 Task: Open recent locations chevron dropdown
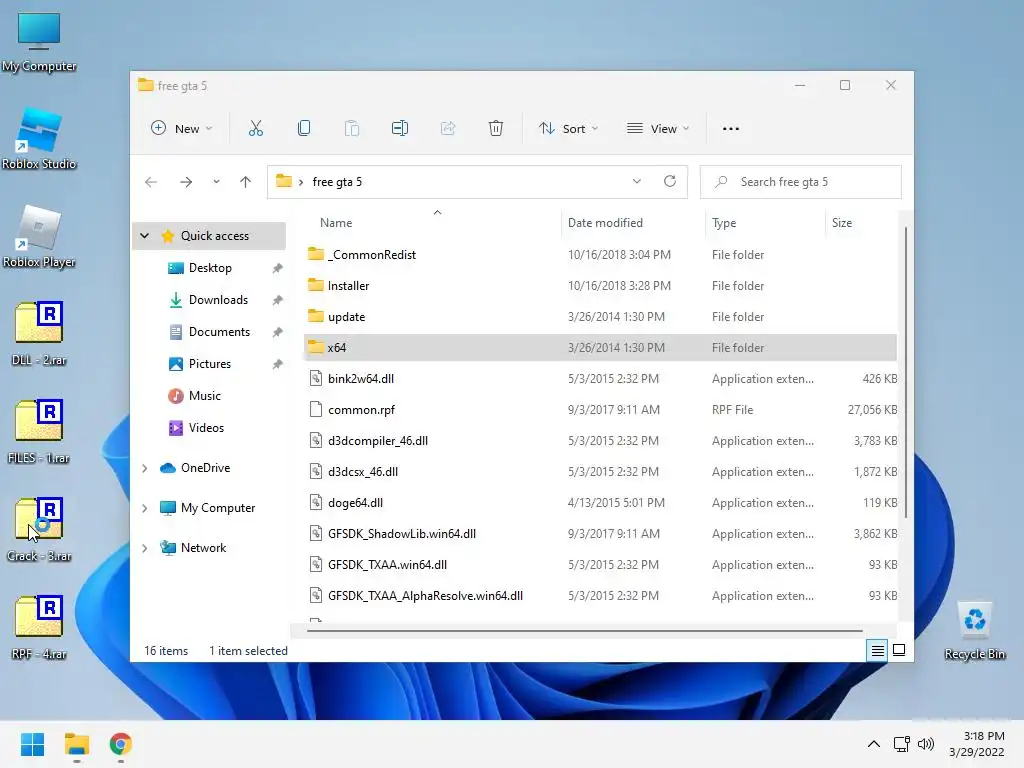pos(216,182)
